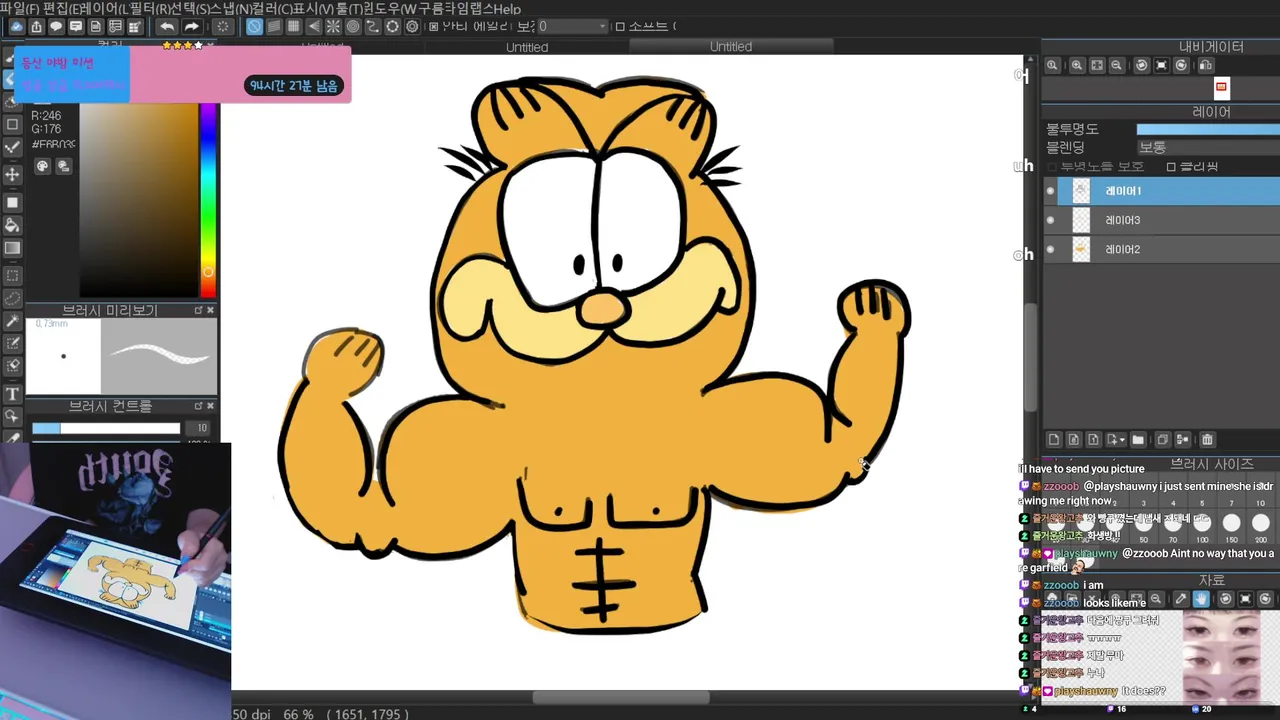Select the Shape outline tool
Image resolution: width=1280 pixels, height=720 pixels.
12,125
